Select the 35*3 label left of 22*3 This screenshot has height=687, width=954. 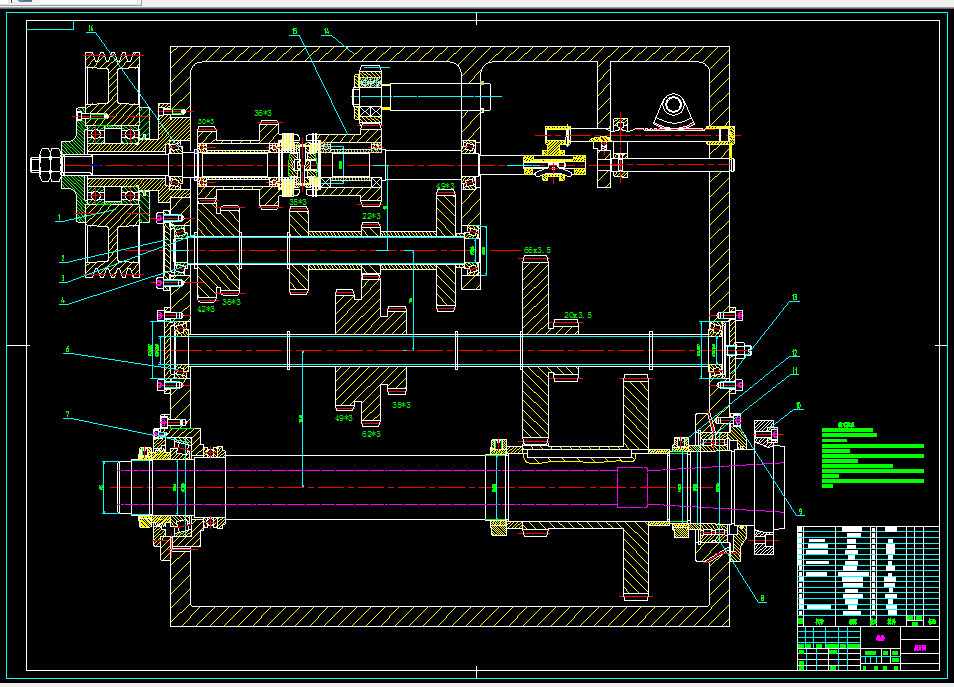(x=298, y=202)
